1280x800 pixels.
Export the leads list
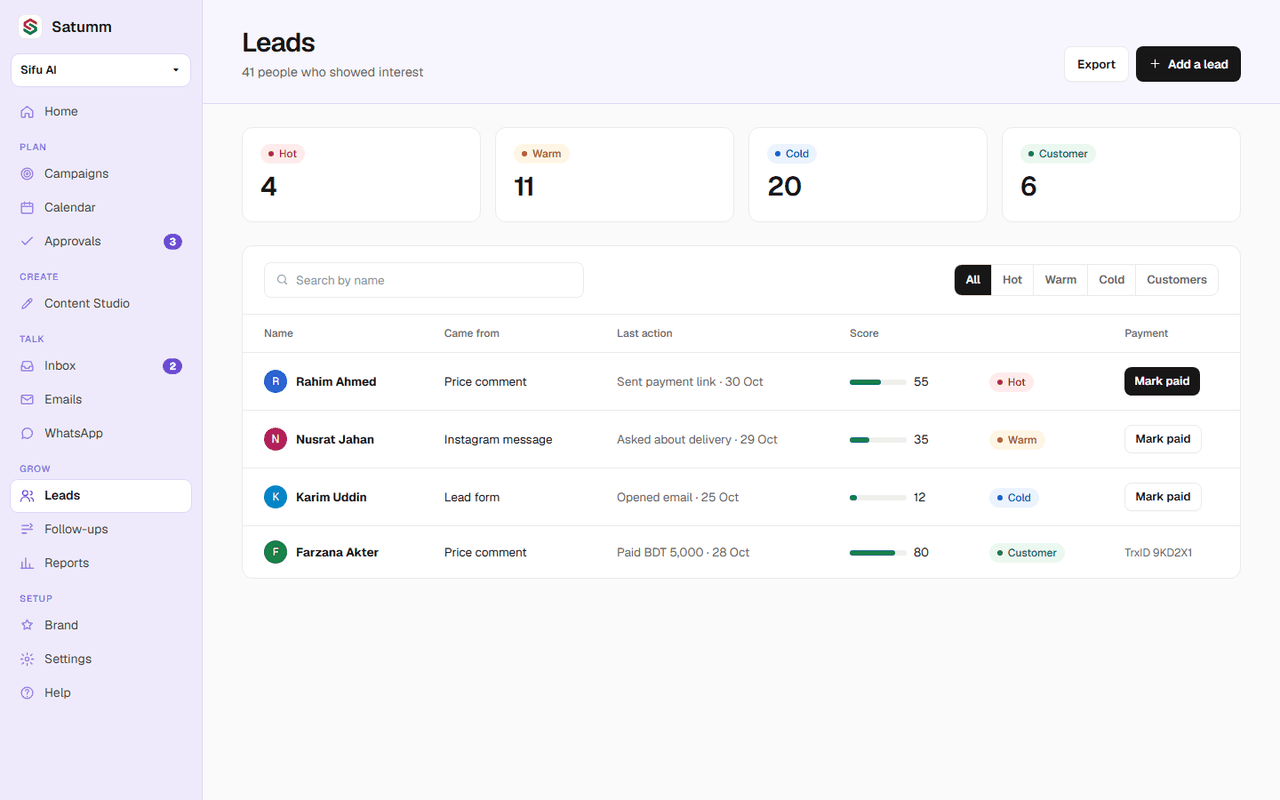click(x=1096, y=64)
